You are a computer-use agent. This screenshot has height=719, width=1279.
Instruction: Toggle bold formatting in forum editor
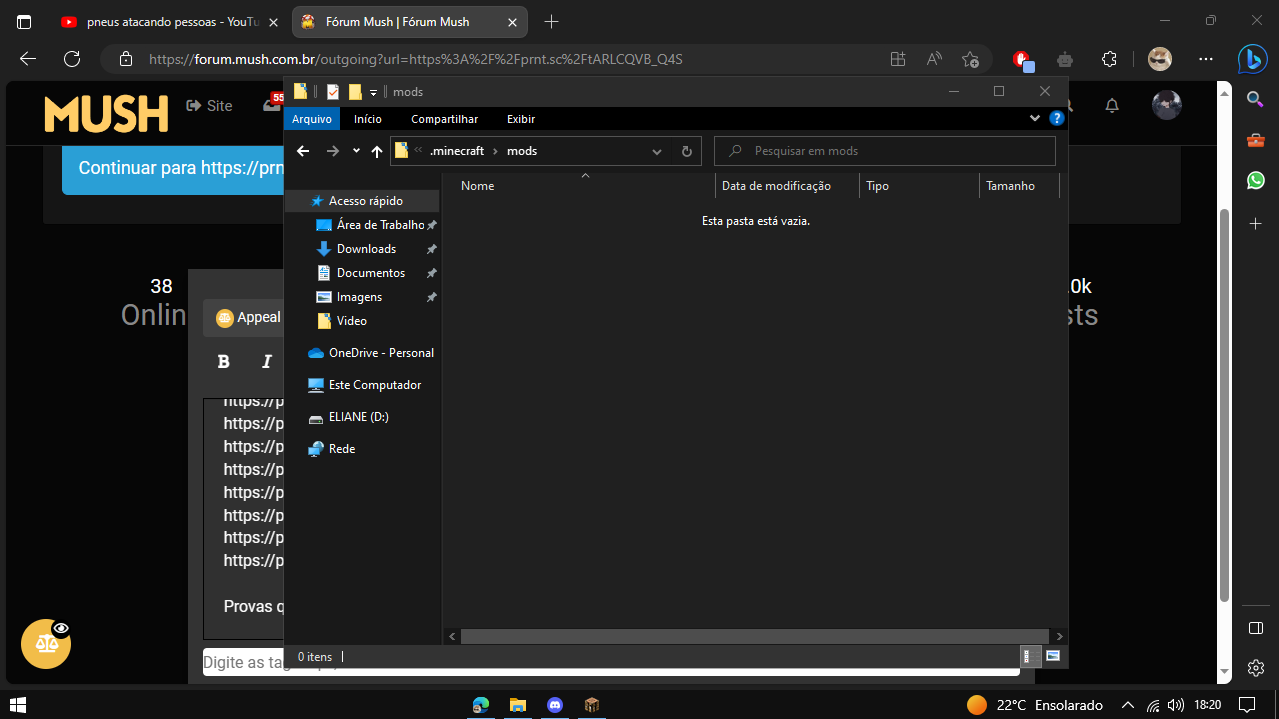click(x=224, y=362)
